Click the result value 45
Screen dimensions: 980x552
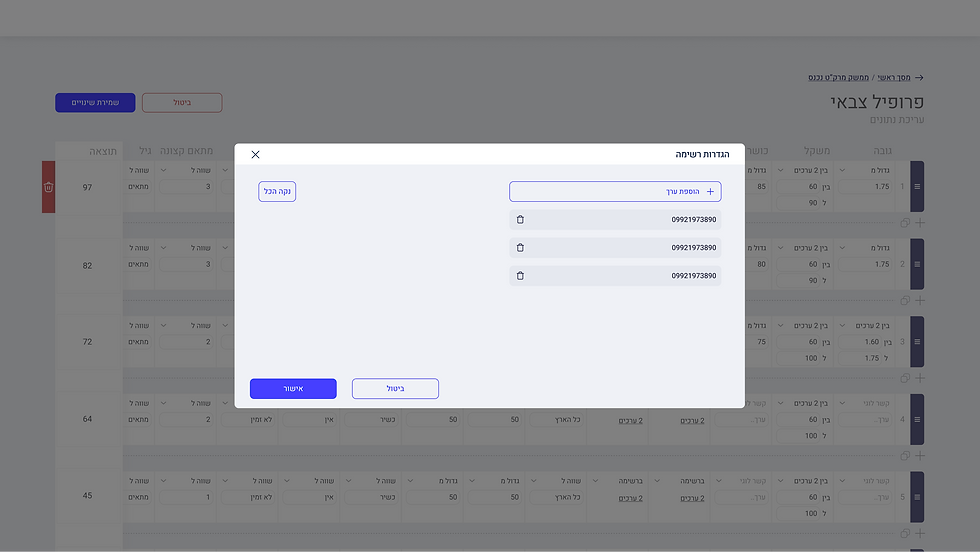tap(88, 495)
